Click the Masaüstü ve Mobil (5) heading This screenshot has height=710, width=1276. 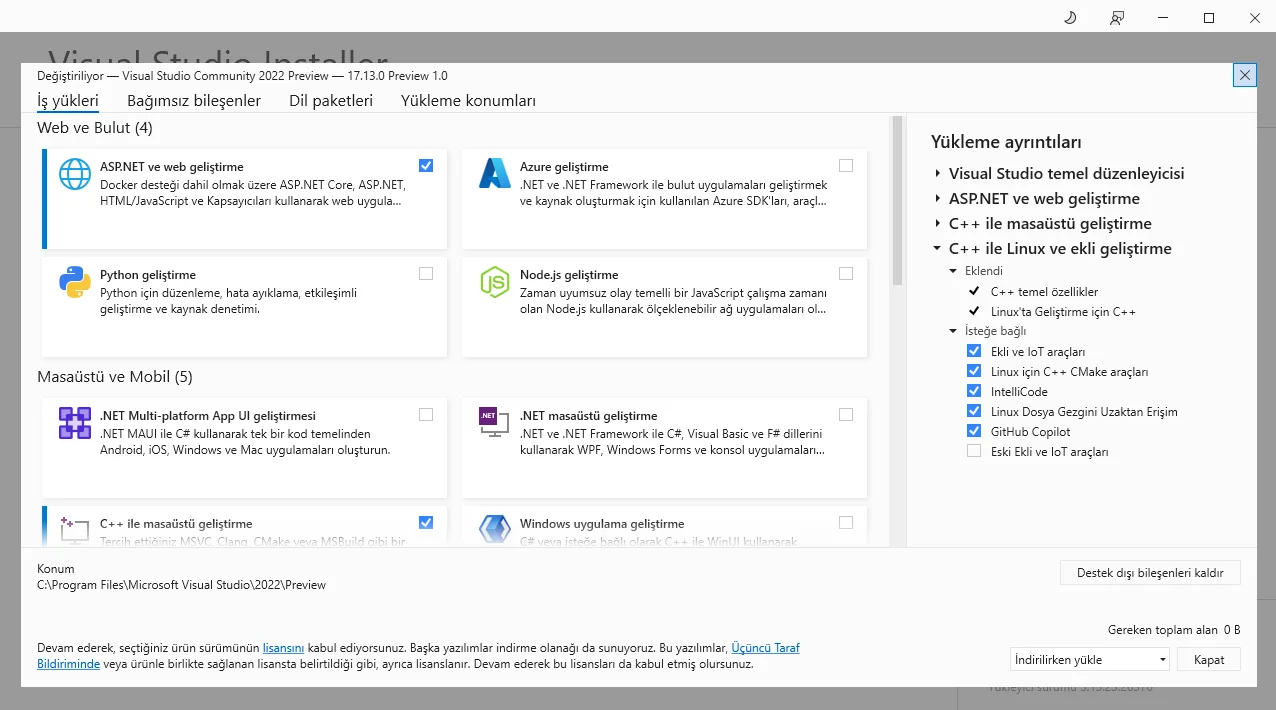(115, 377)
